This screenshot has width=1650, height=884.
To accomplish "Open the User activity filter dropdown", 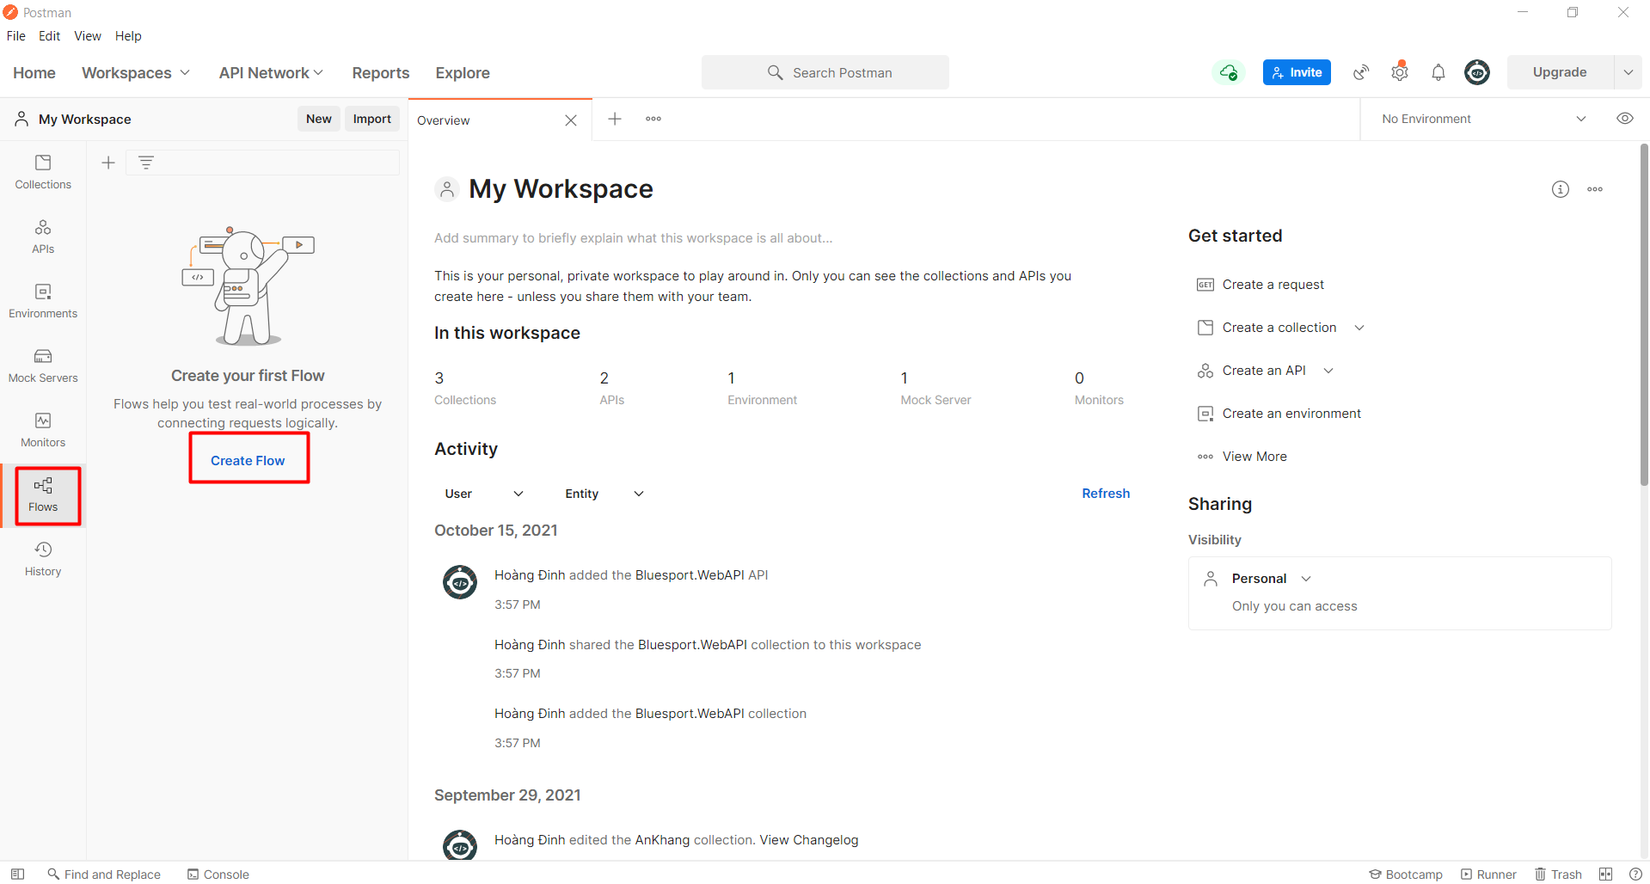I will pos(484,494).
